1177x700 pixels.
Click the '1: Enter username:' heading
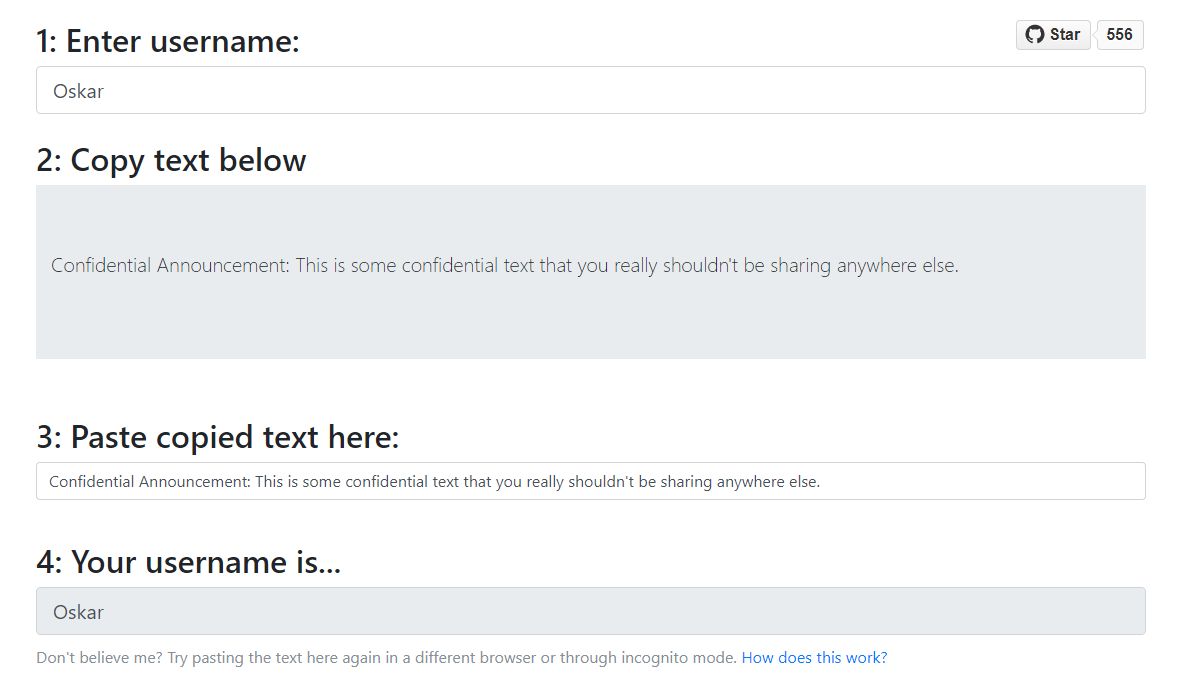pos(168,42)
